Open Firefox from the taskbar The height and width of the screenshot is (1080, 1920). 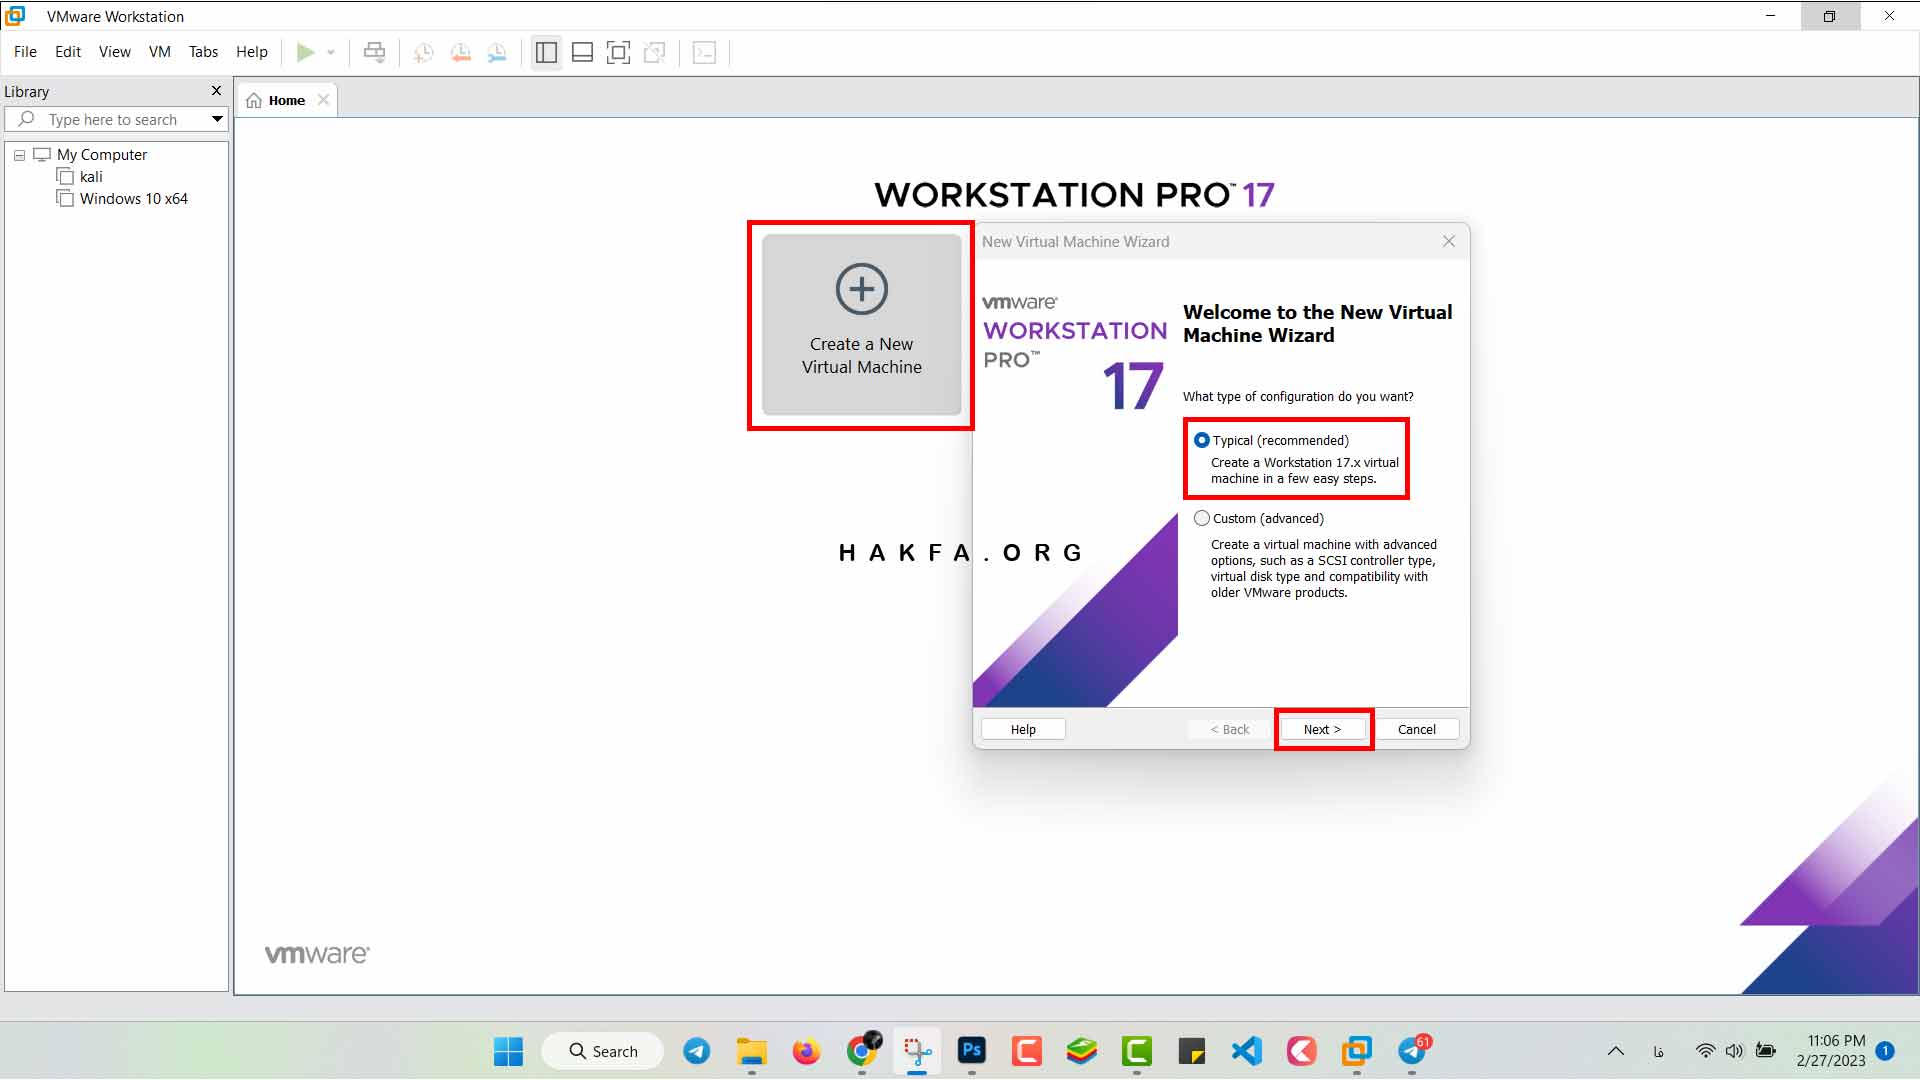pos(806,1051)
